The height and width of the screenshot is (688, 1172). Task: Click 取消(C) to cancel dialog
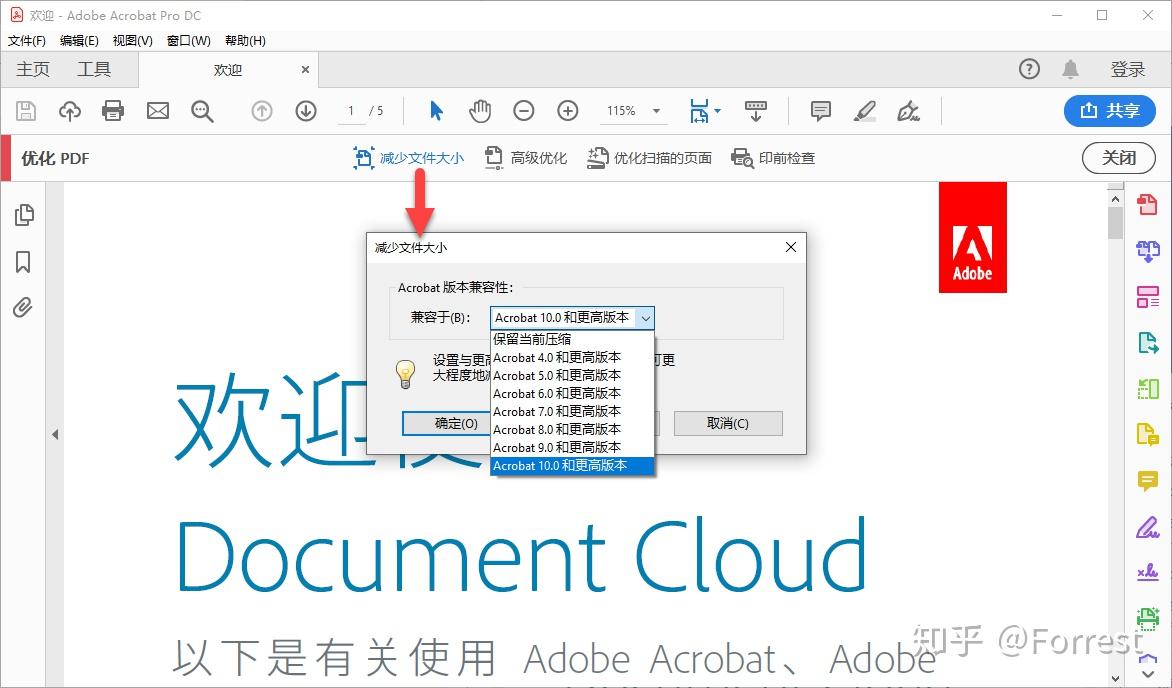click(x=728, y=423)
